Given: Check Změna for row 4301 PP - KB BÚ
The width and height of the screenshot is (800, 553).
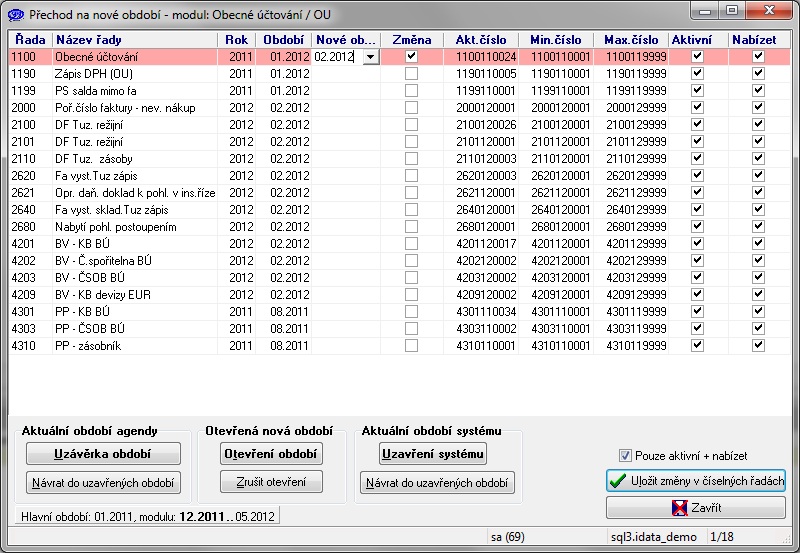Looking at the screenshot, I should tap(411, 311).
